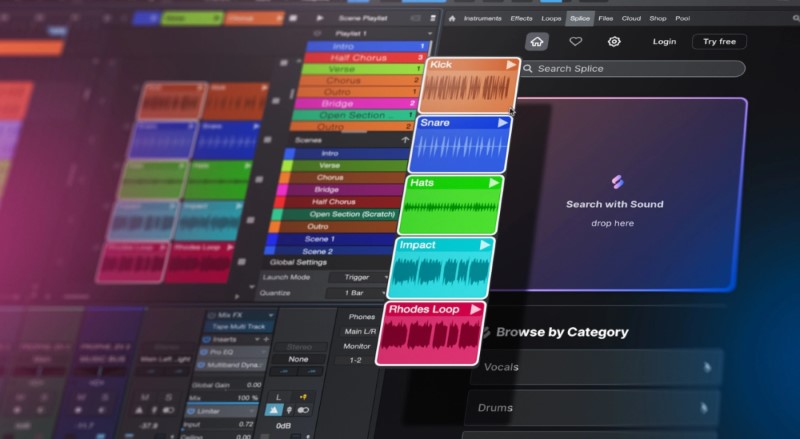The width and height of the screenshot is (800, 439).
Task: Play the Impact clip preview
Action: 485,245
